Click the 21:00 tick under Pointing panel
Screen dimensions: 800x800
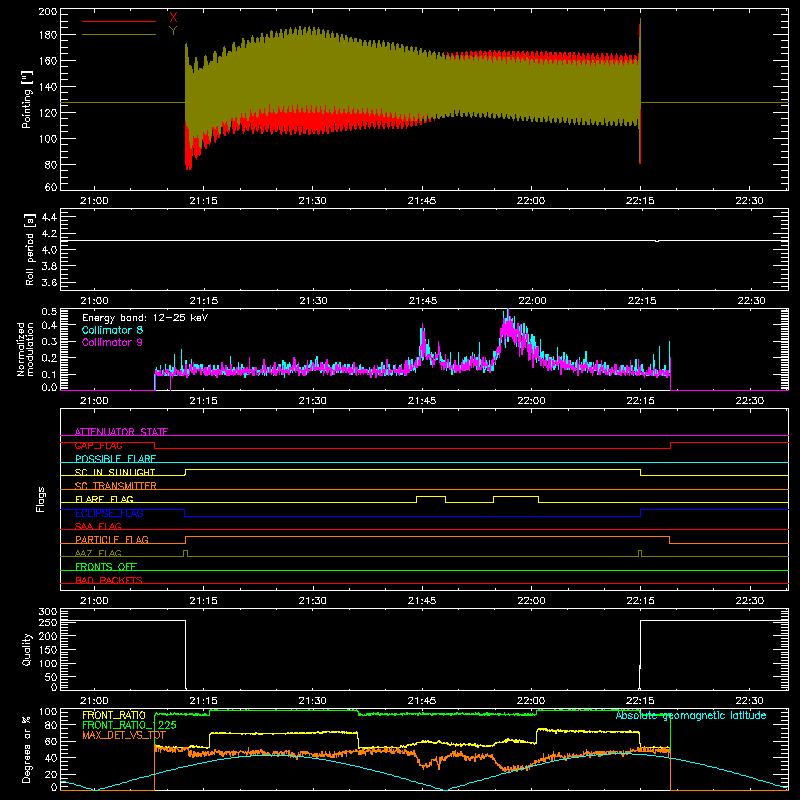coord(94,201)
